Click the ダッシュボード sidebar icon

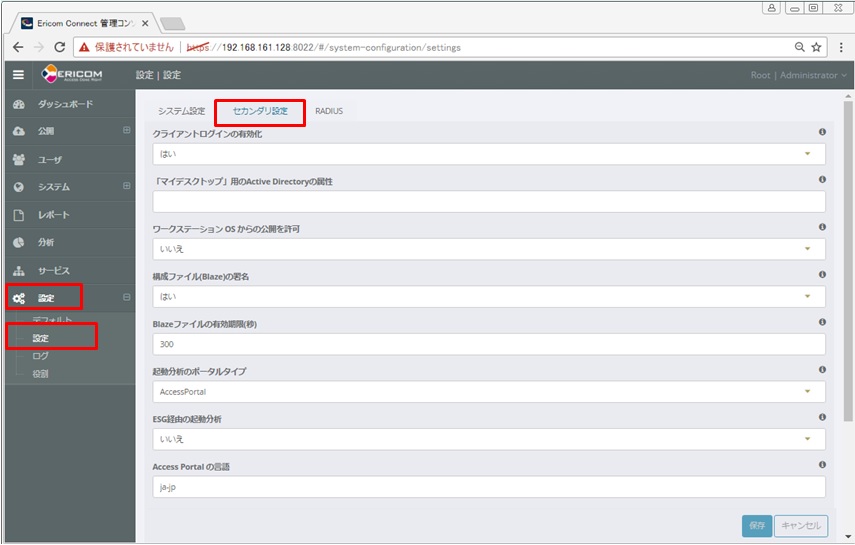18,104
